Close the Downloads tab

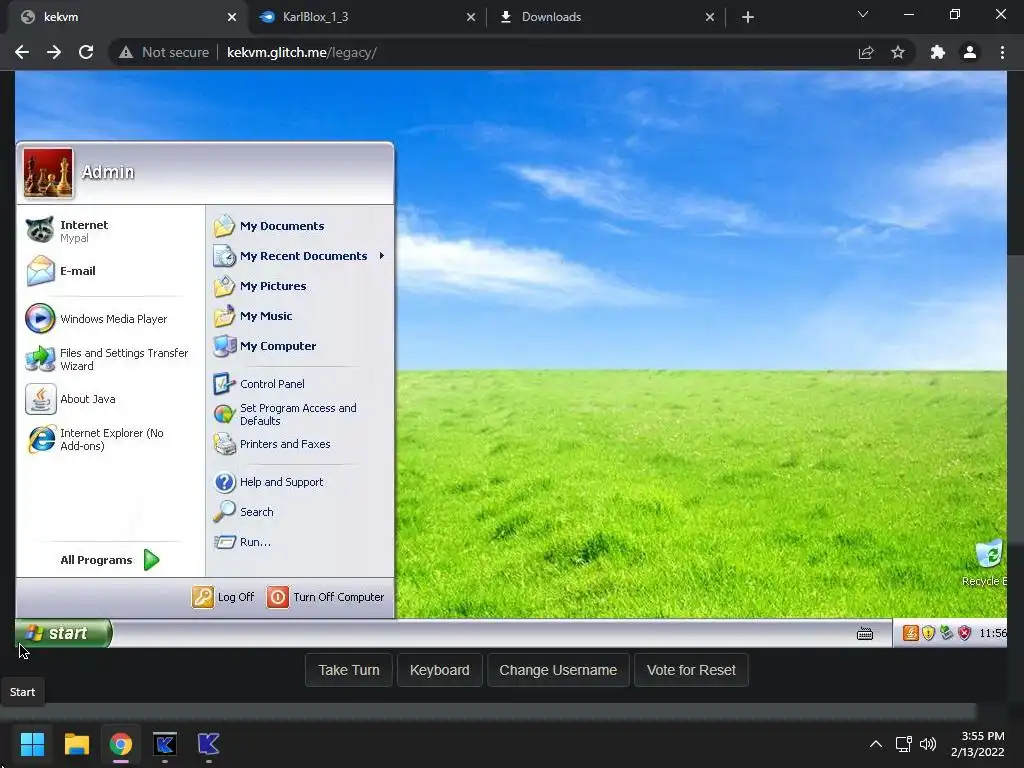(710, 17)
